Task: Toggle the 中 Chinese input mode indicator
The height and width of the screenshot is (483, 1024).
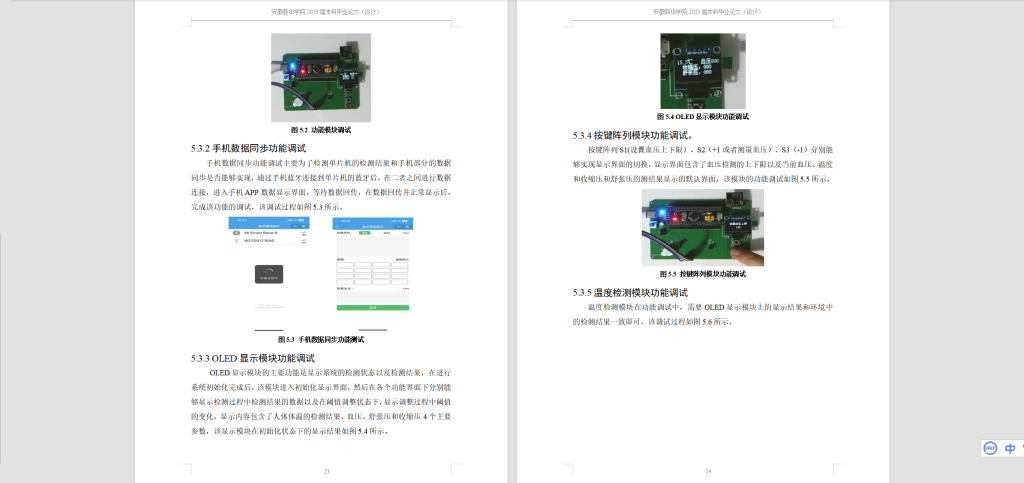Action: tap(1010, 448)
